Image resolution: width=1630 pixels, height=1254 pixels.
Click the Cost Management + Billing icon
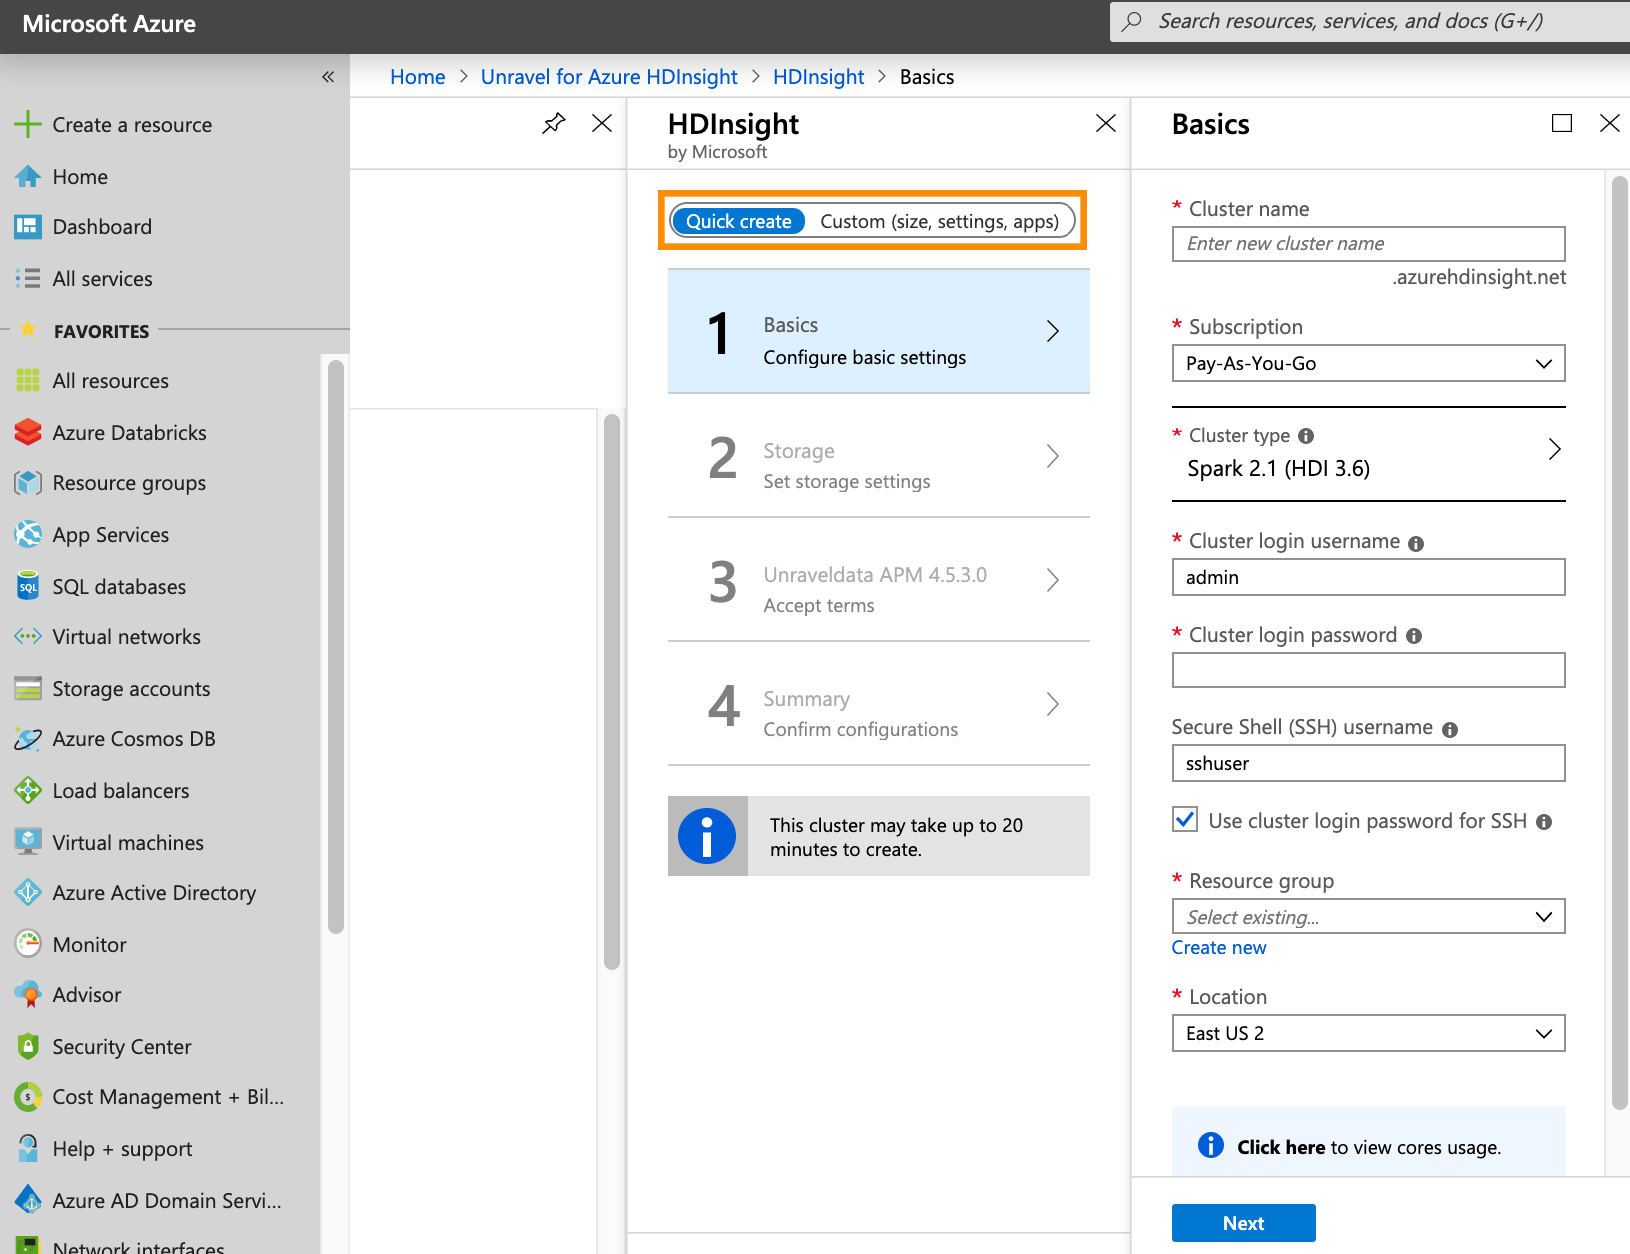coord(28,1097)
